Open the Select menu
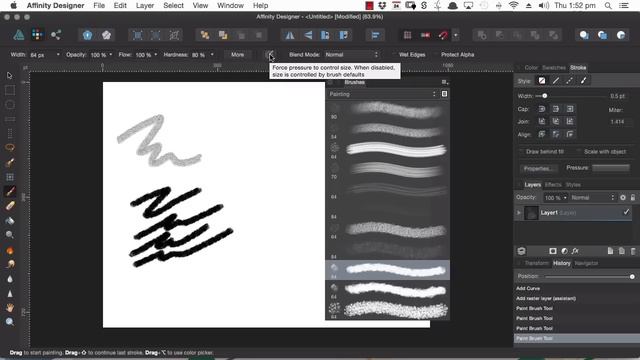 coord(173,5)
